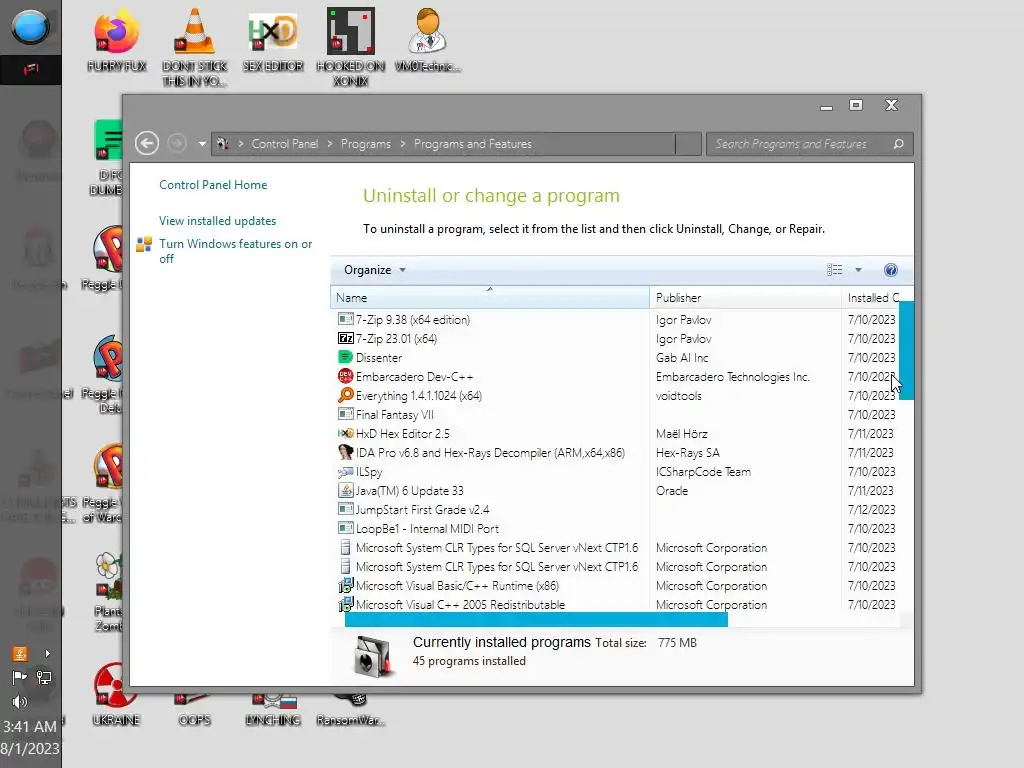Viewport: 1024px width, 768px height.
Task: Click the IDA Pro program icon
Action: (x=345, y=452)
